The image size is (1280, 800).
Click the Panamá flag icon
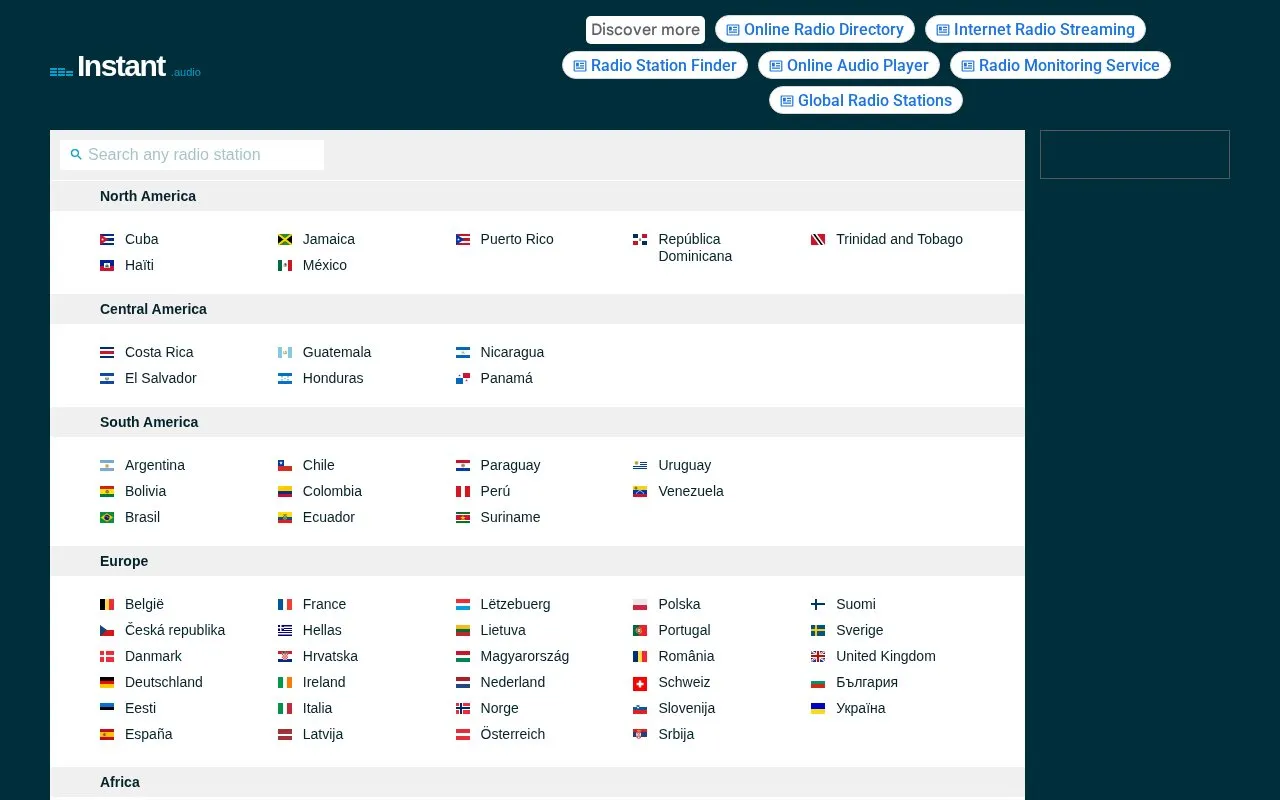click(463, 379)
